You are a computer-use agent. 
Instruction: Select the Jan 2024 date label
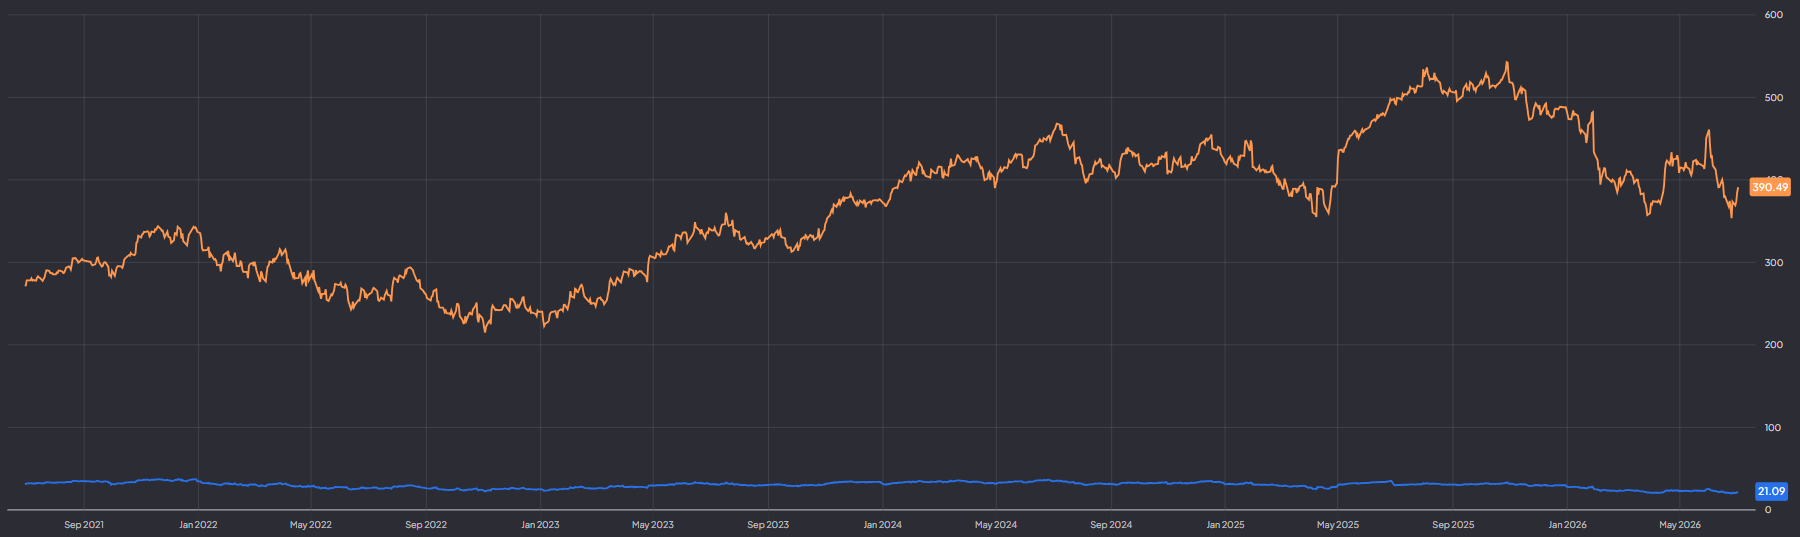(x=882, y=525)
